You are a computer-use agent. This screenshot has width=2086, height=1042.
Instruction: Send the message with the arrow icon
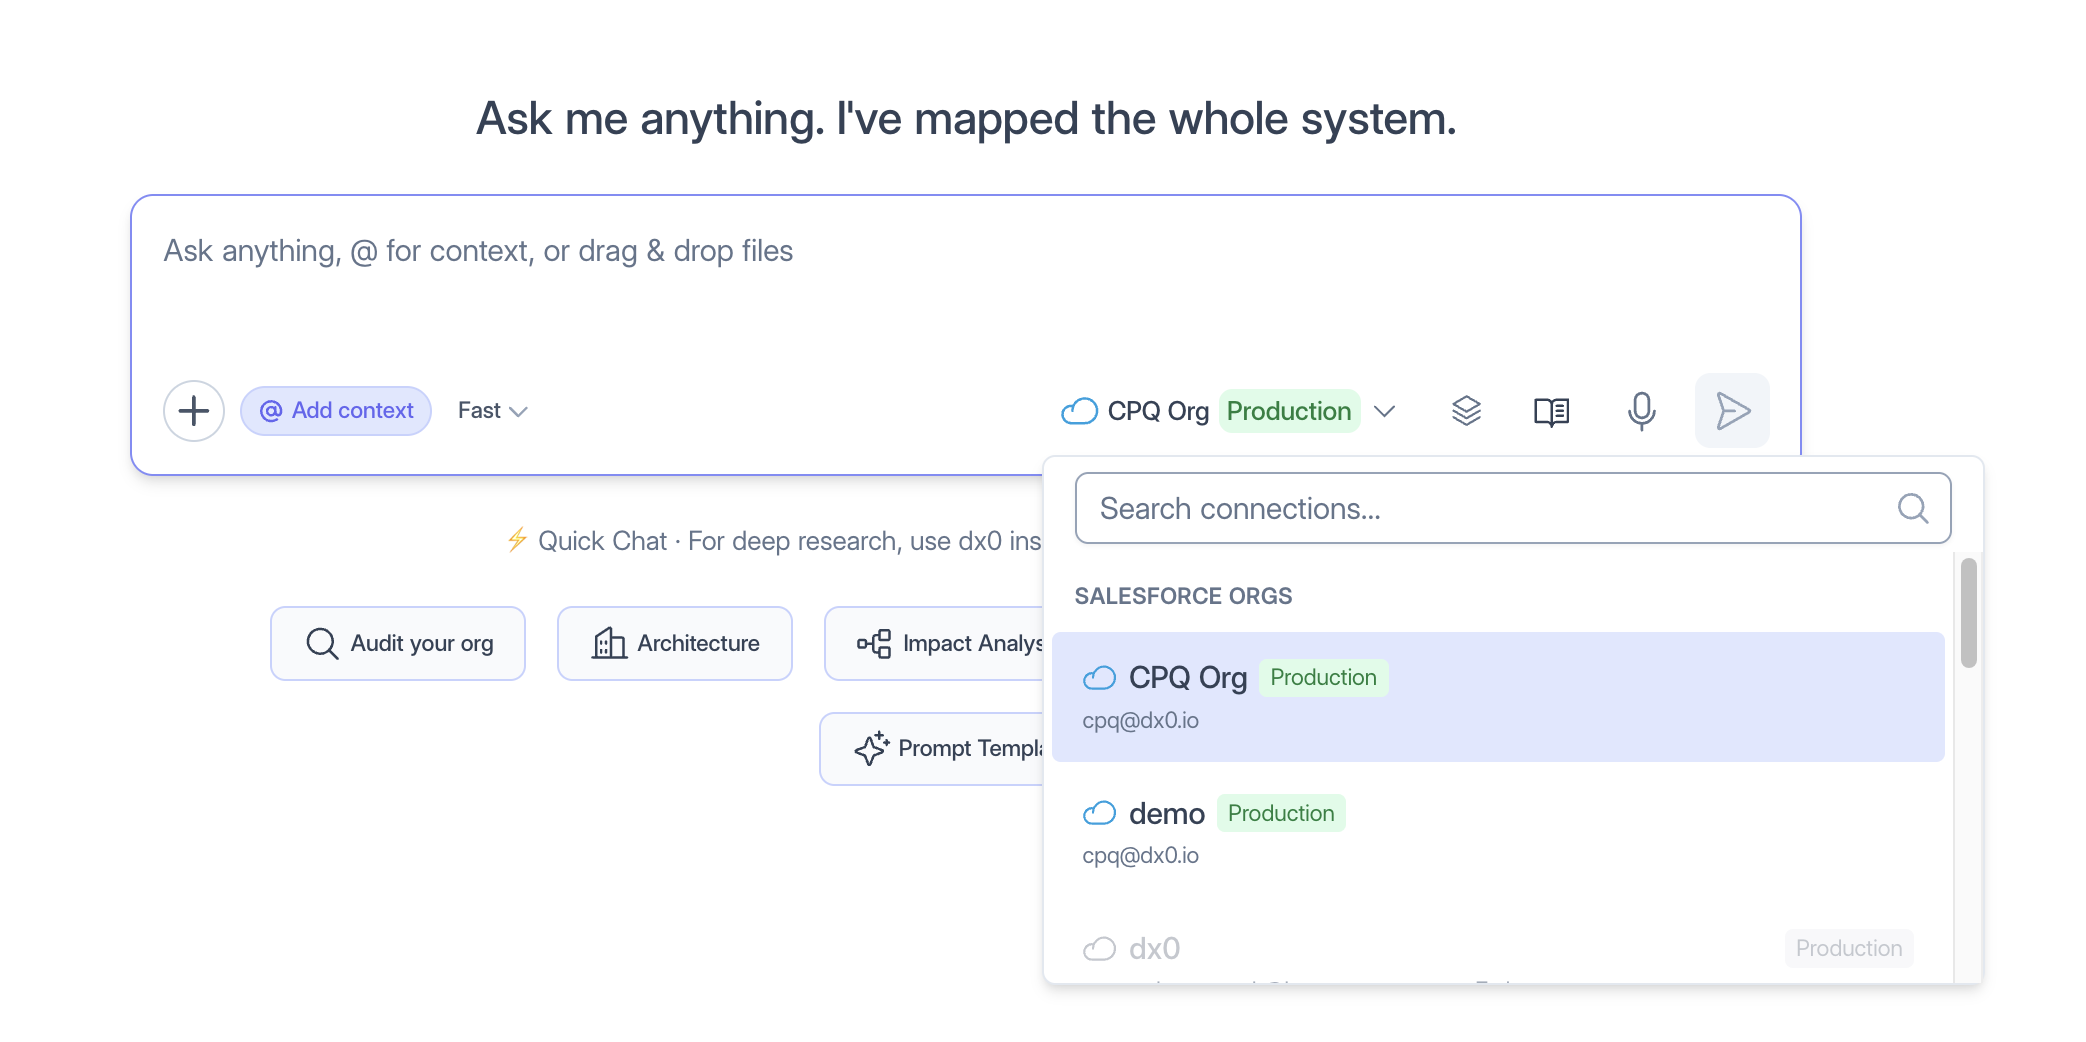click(1732, 411)
